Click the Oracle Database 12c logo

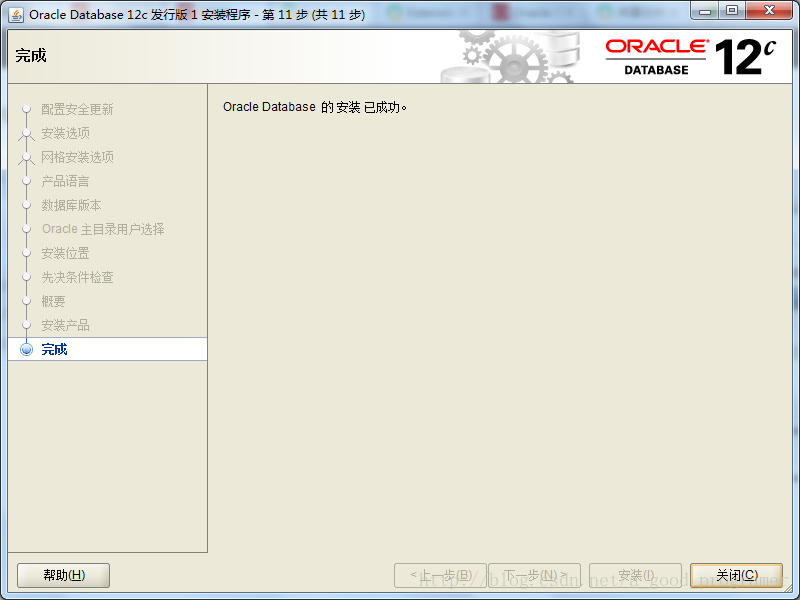[x=691, y=57]
